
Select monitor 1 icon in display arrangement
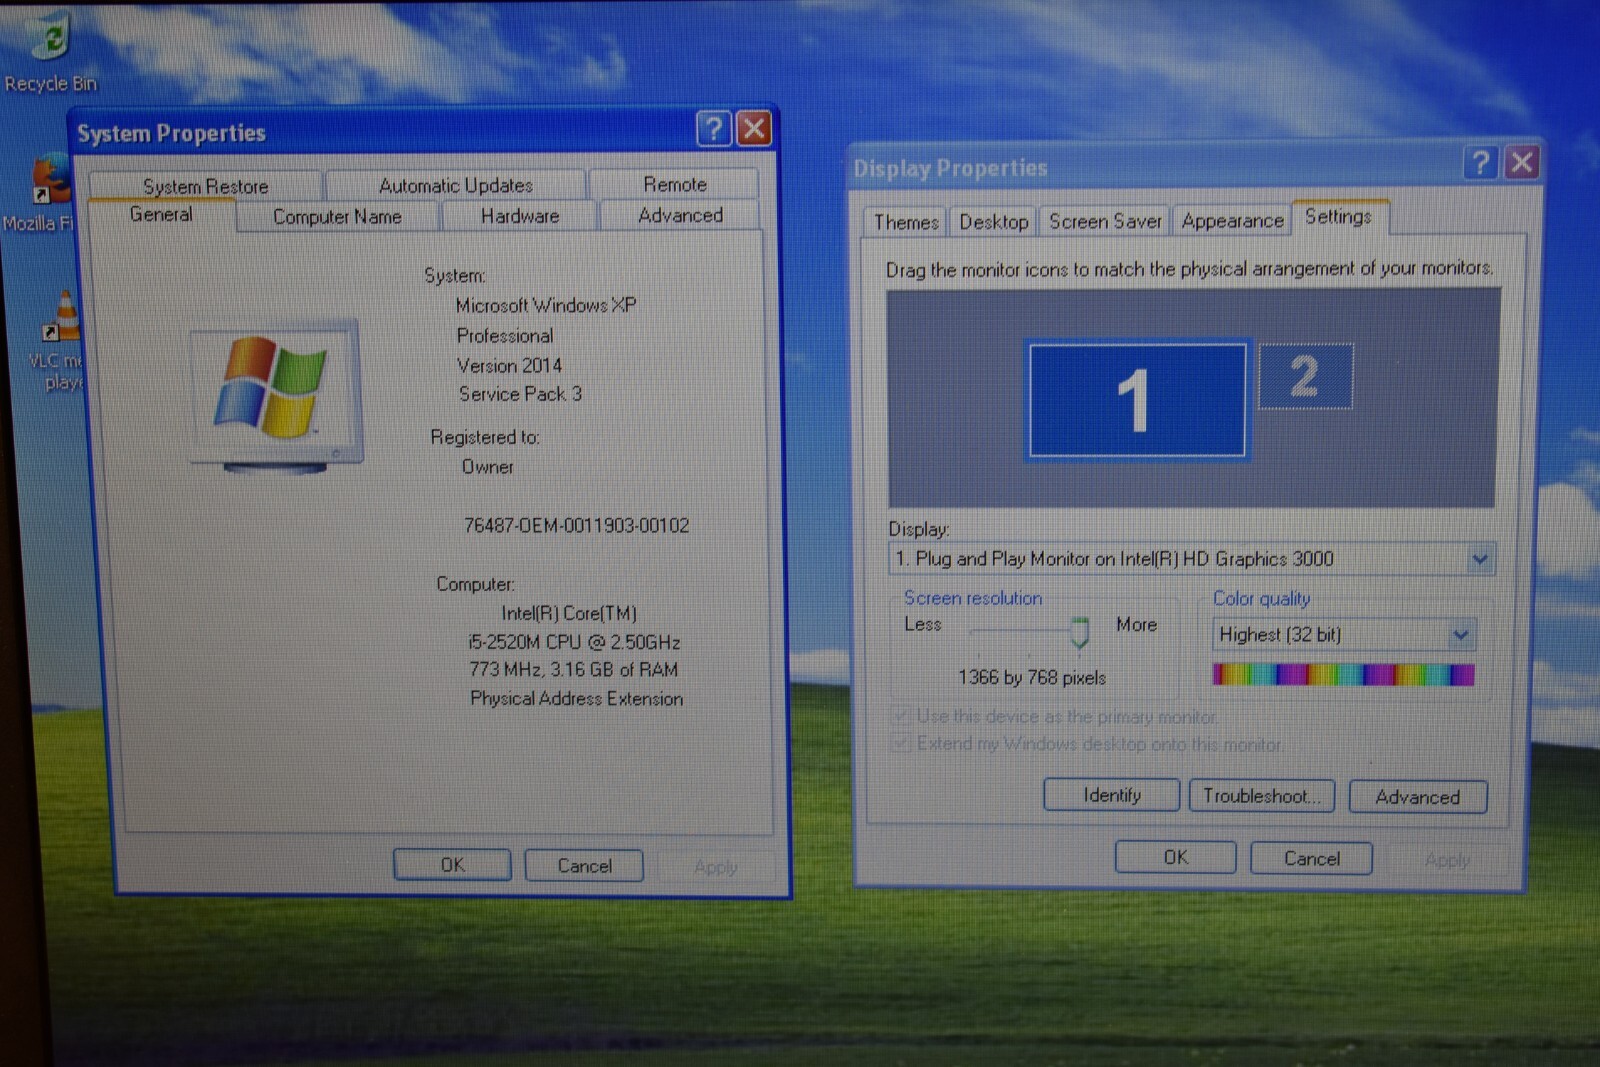pyautogui.click(x=1137, y=400)
